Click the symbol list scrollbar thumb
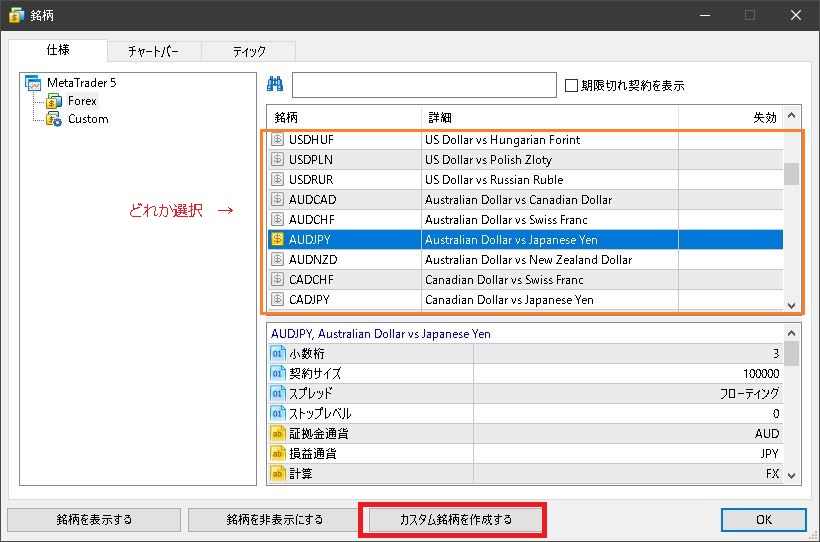820x542 pixels. 791,174
